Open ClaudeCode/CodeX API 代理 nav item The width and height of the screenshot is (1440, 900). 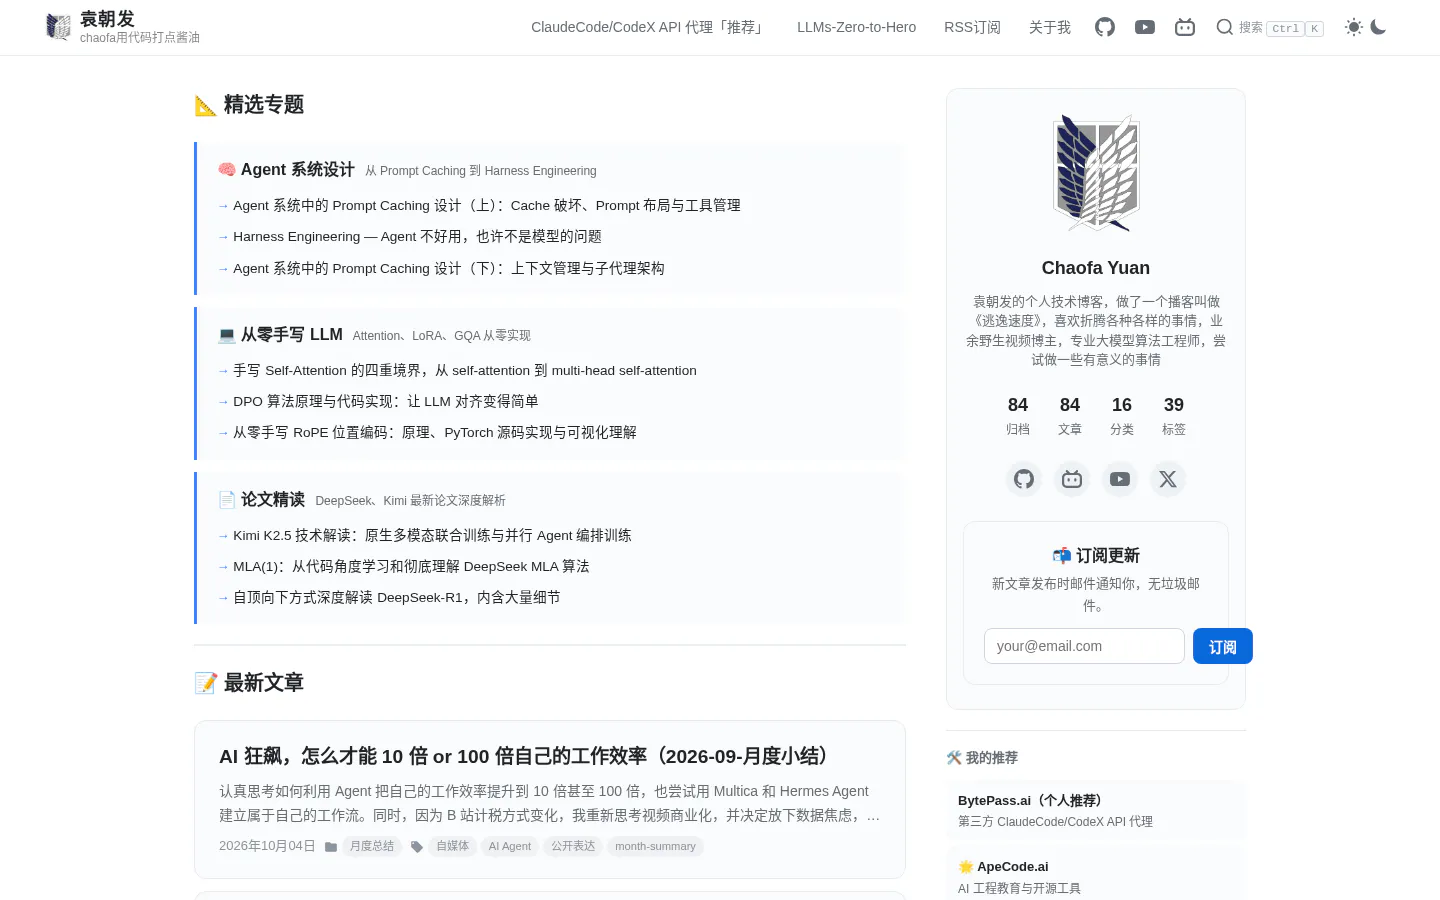[x=649, y=27]
